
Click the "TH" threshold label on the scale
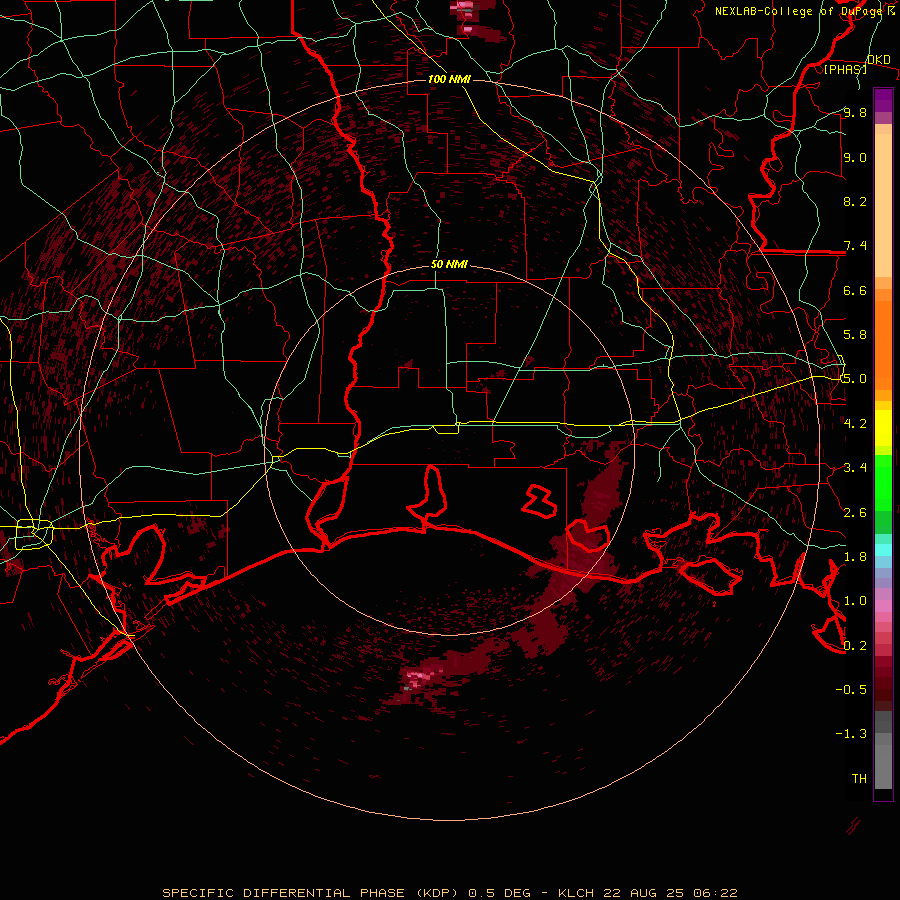(859, 779)
